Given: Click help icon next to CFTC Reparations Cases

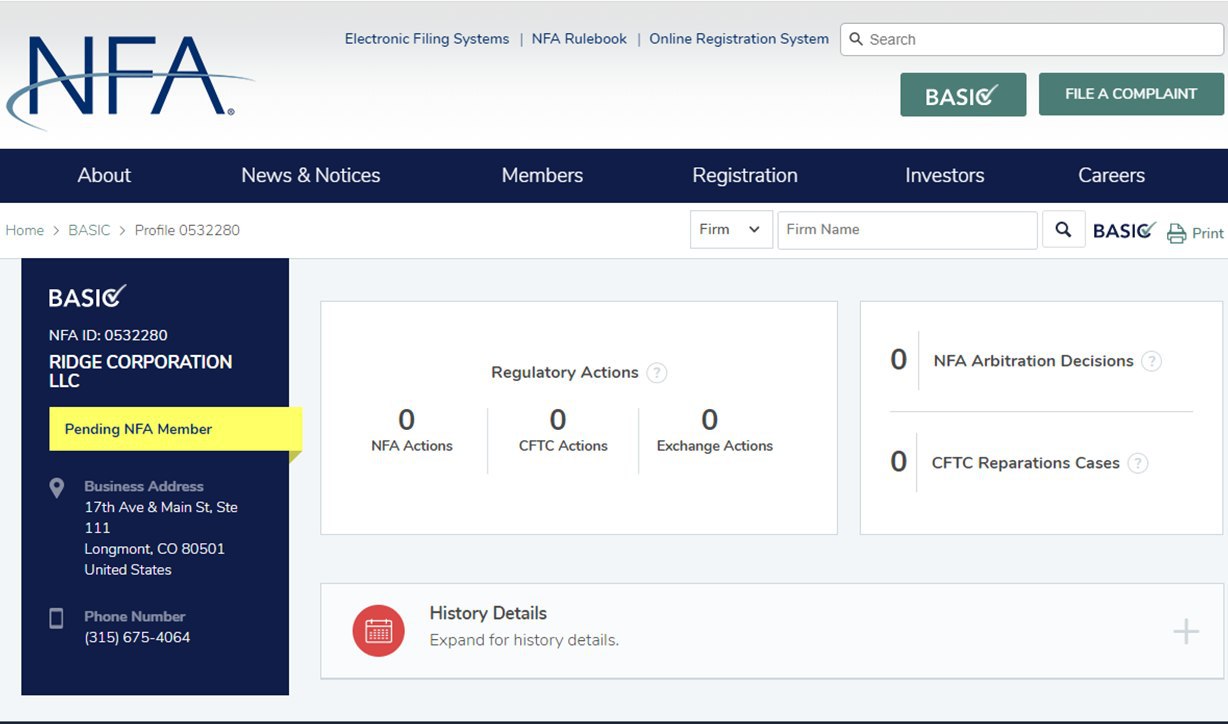Looking at the screenshot, I should click(1137, 463).
